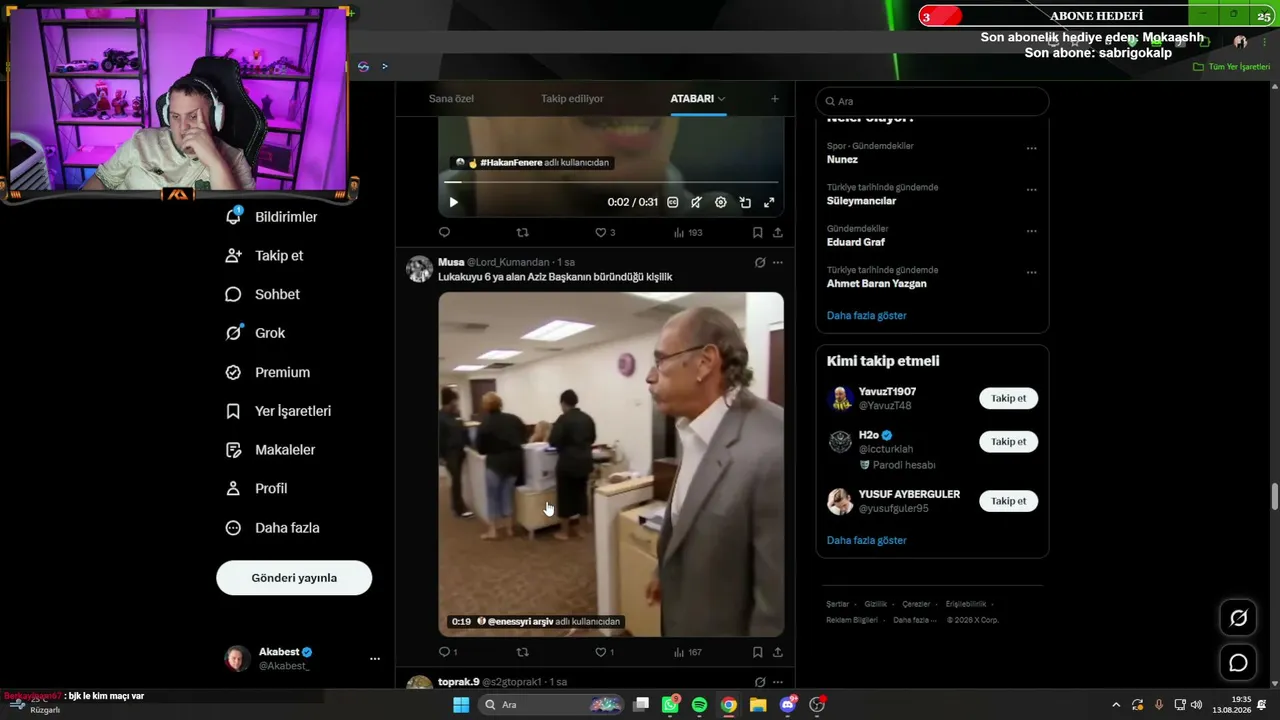Open more options for Eduard Graf trend
The height and width of the screenshot is (720, 1280).
[x=1031, y=231]
